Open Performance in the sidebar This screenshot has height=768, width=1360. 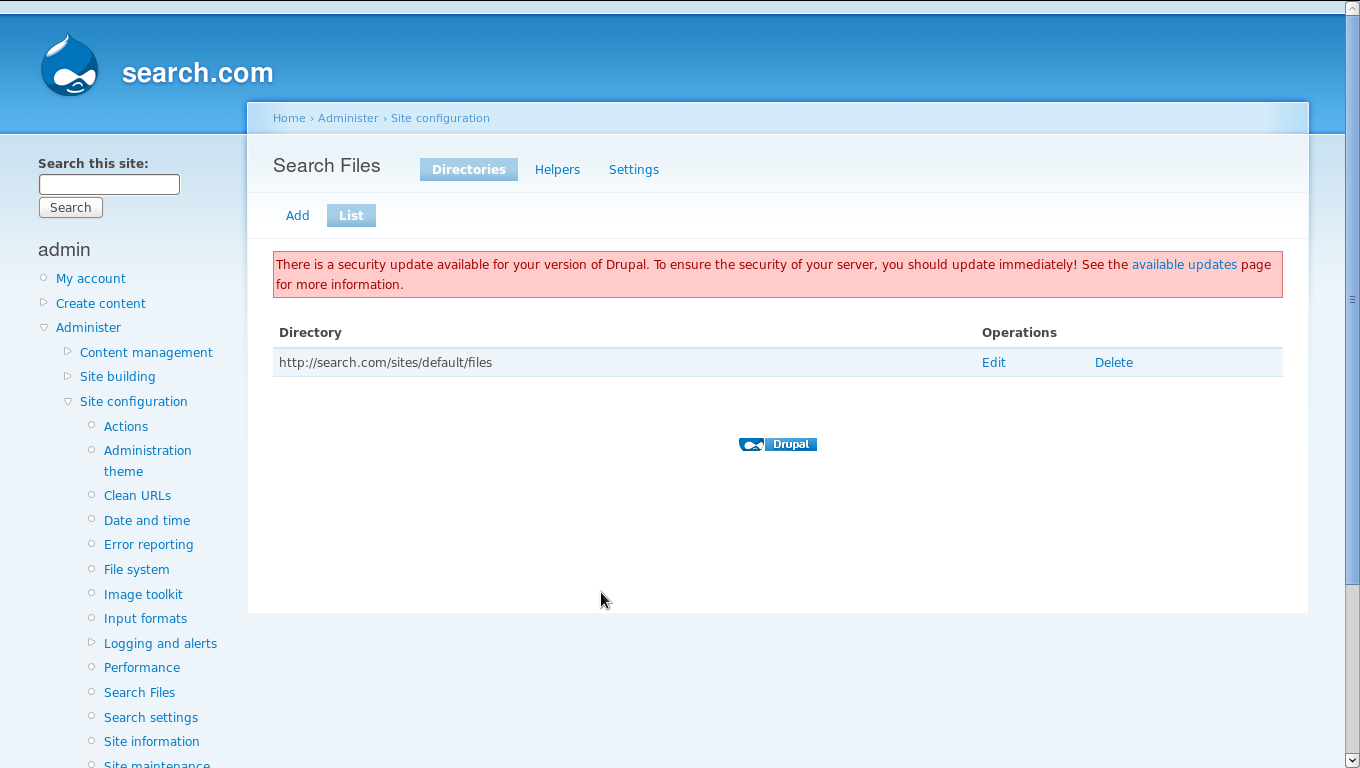coord(142,668)
